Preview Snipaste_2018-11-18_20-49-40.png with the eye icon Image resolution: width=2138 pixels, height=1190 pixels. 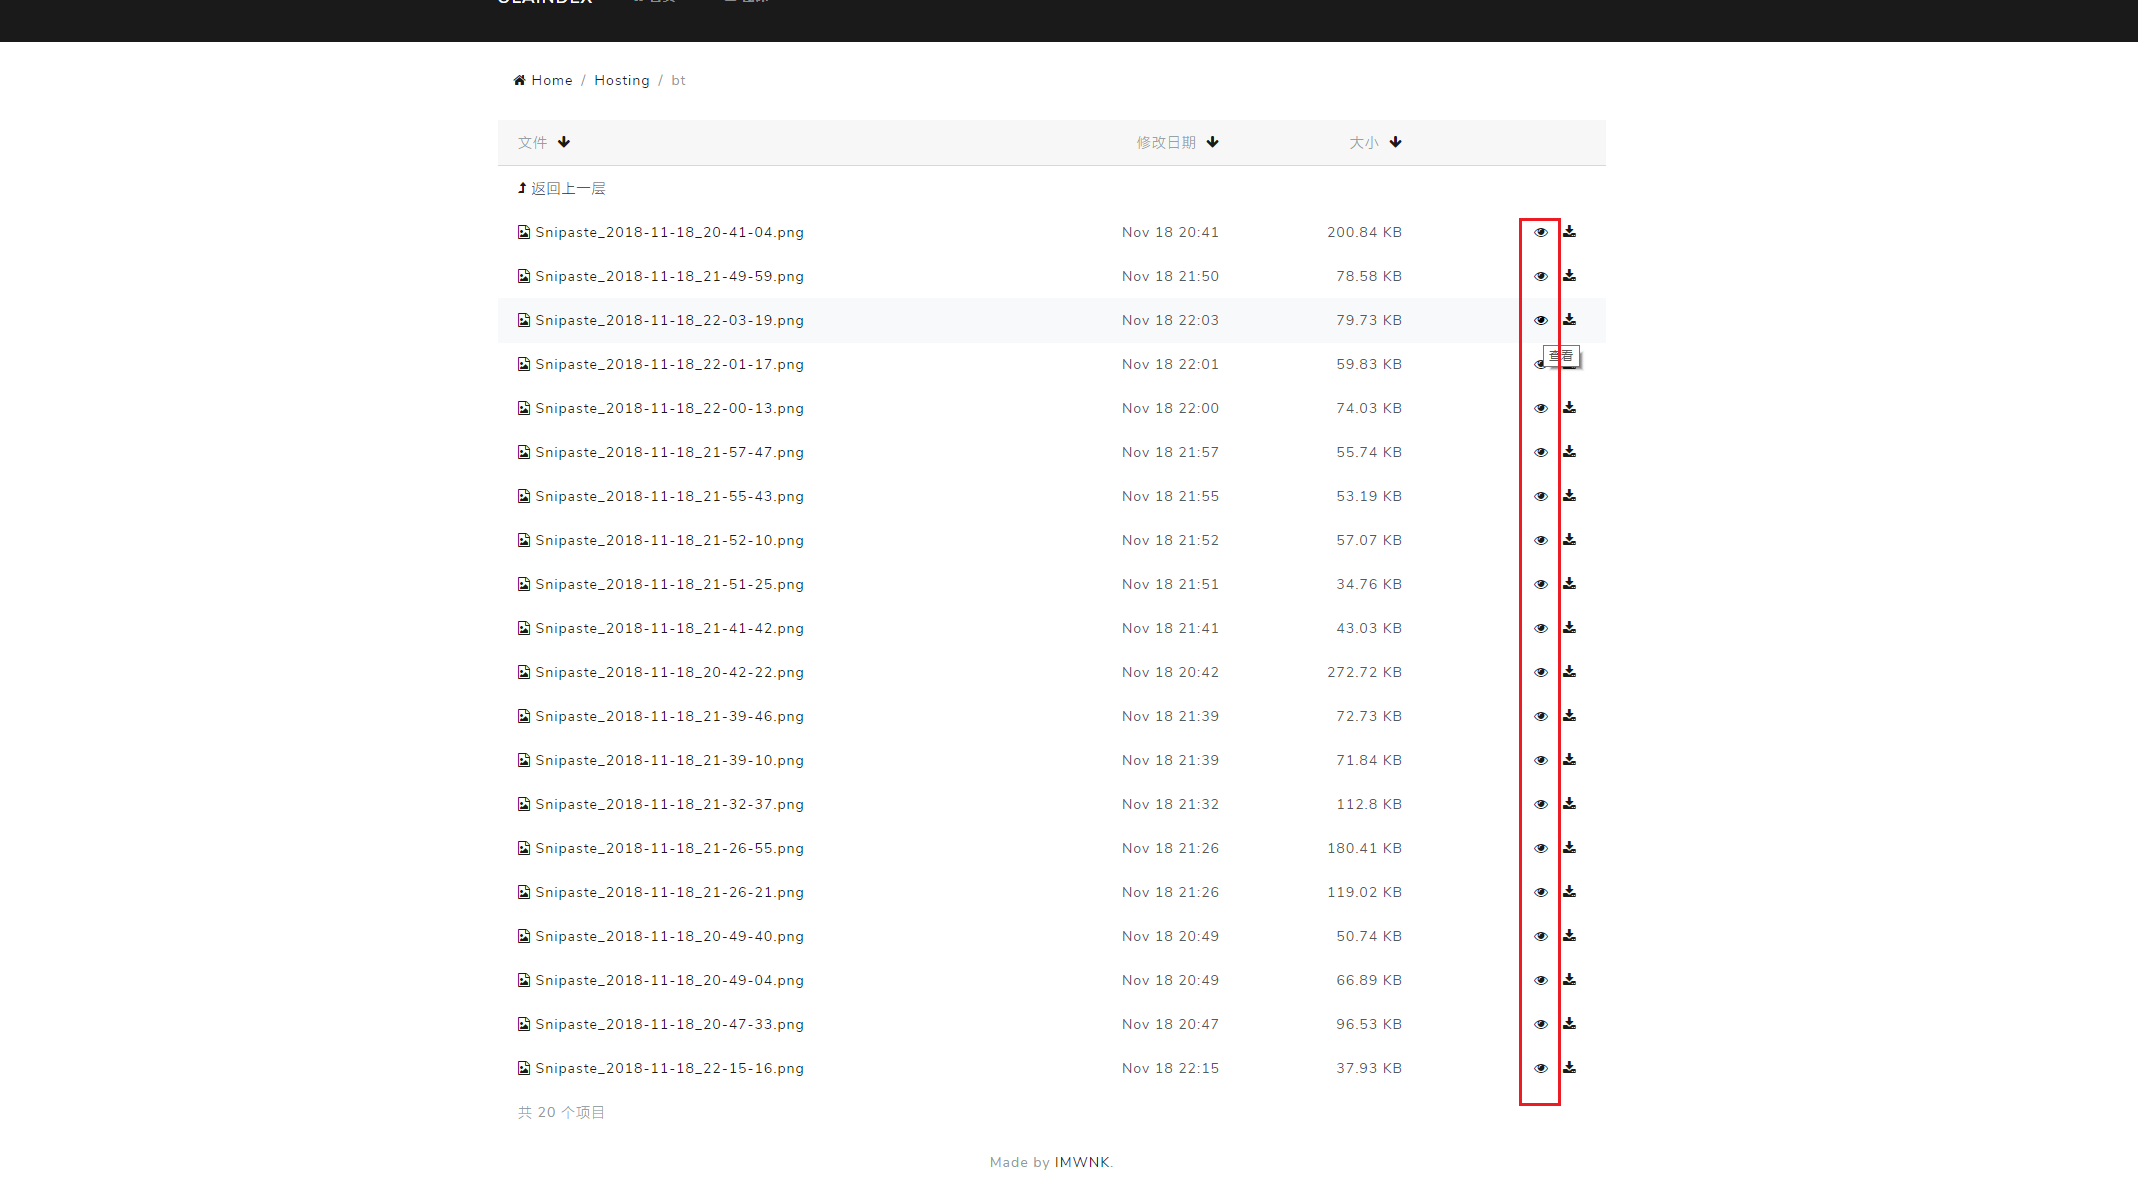tap(1540, 936)
